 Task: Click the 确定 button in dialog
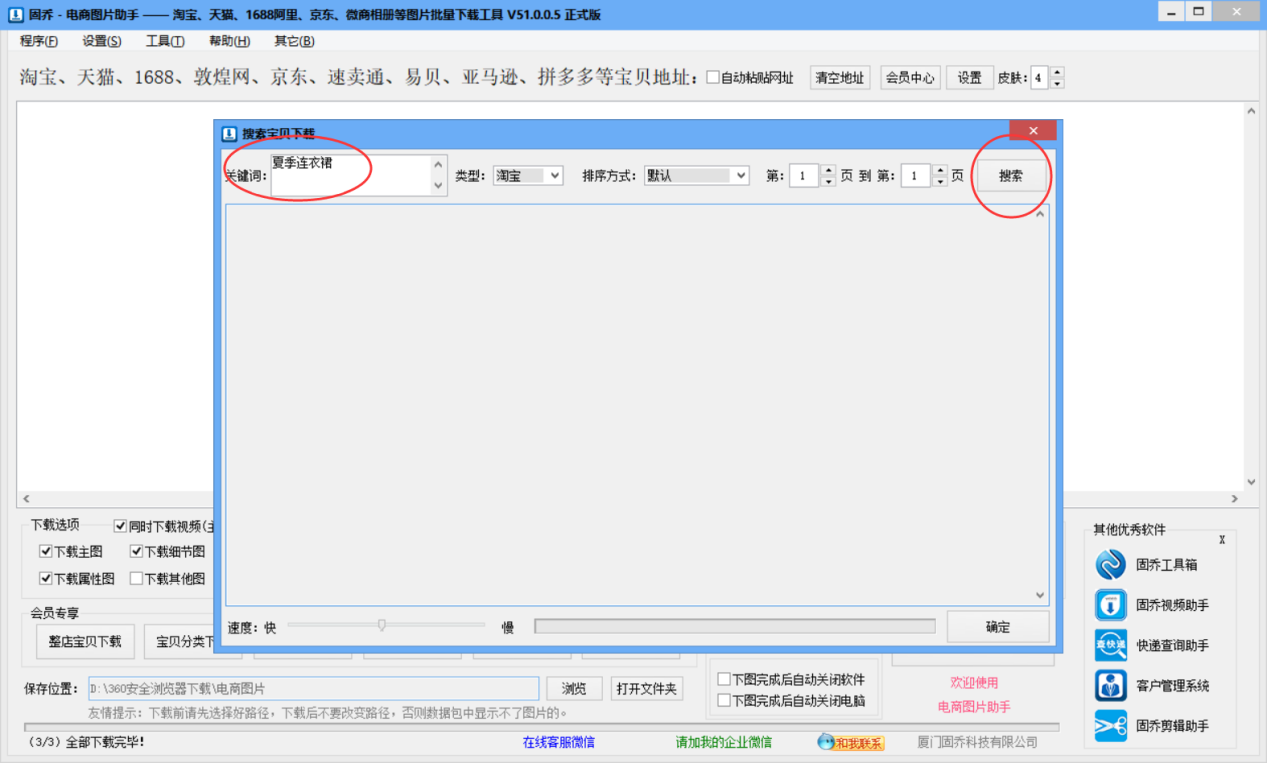click(x=998, y=627)
